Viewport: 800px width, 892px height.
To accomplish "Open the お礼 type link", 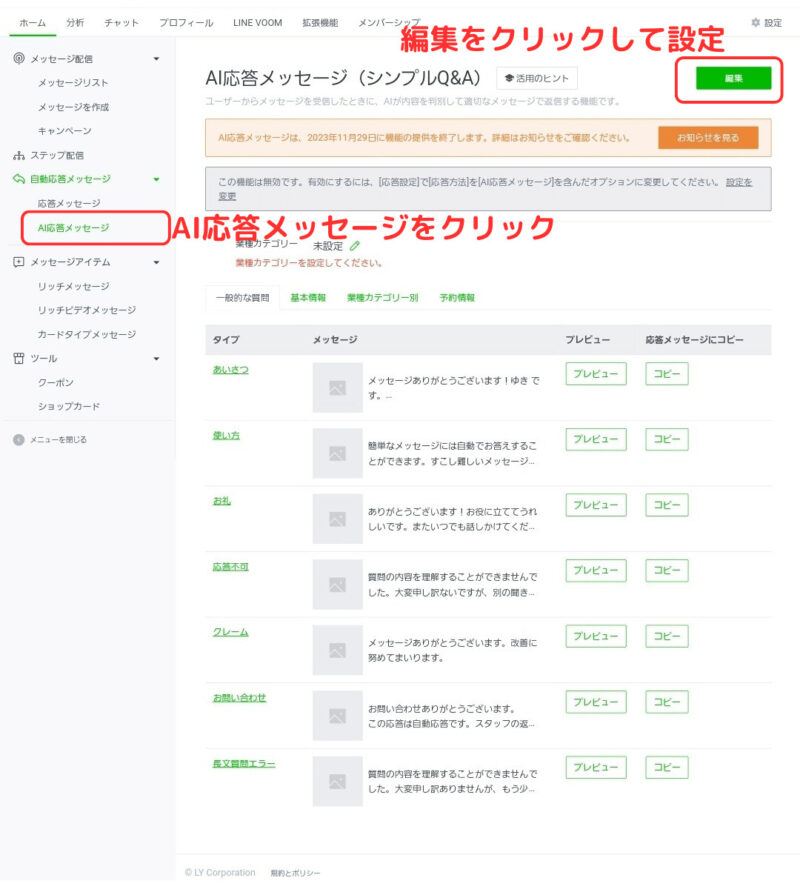I will pyautogui.click(x=221, y=501).
